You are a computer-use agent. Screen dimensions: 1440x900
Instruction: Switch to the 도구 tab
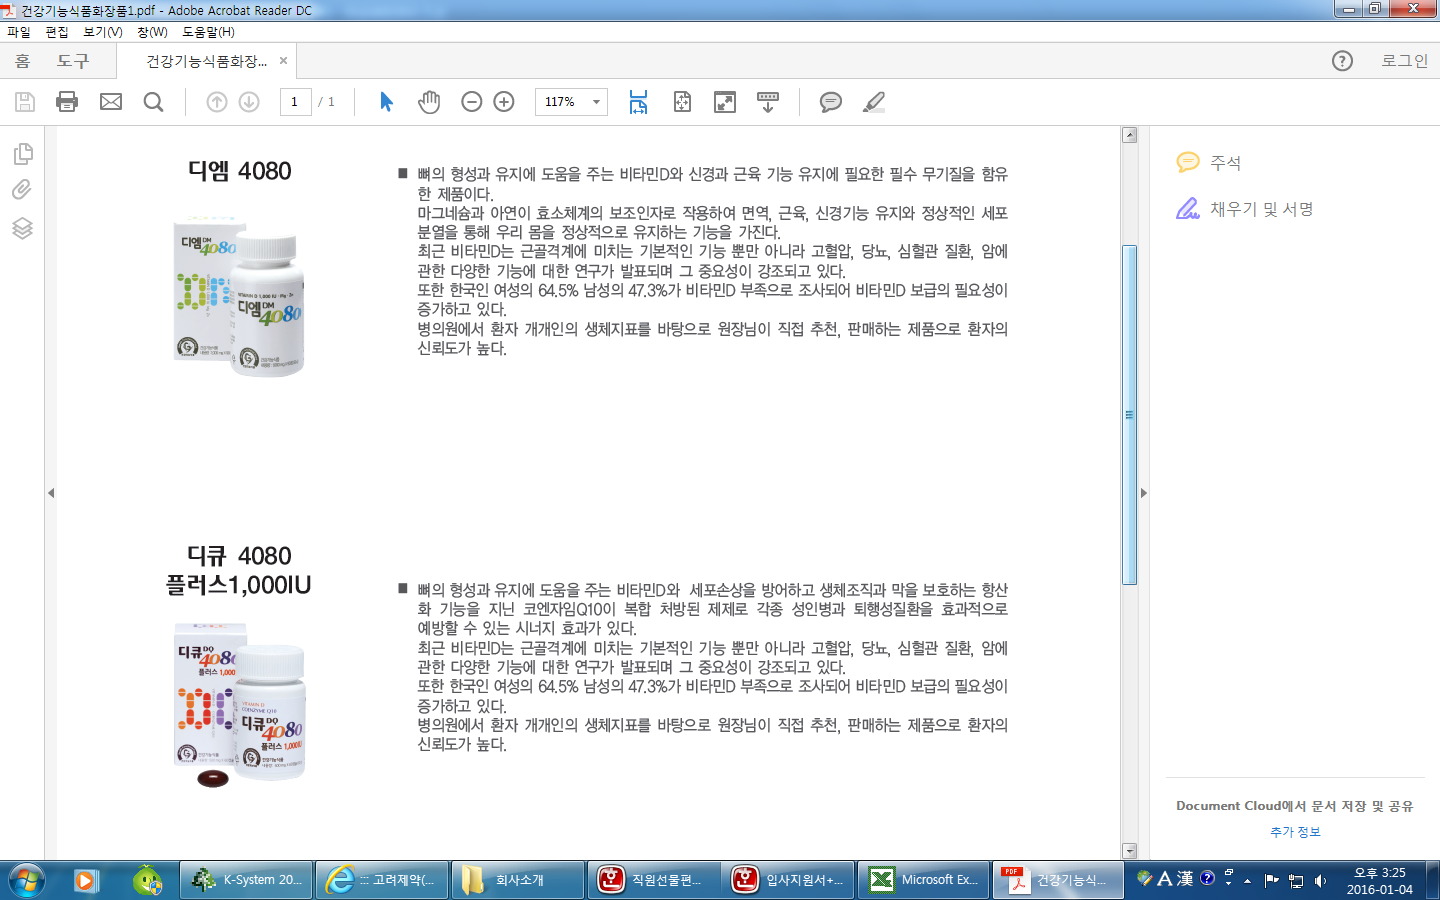[x=73, y=61]
